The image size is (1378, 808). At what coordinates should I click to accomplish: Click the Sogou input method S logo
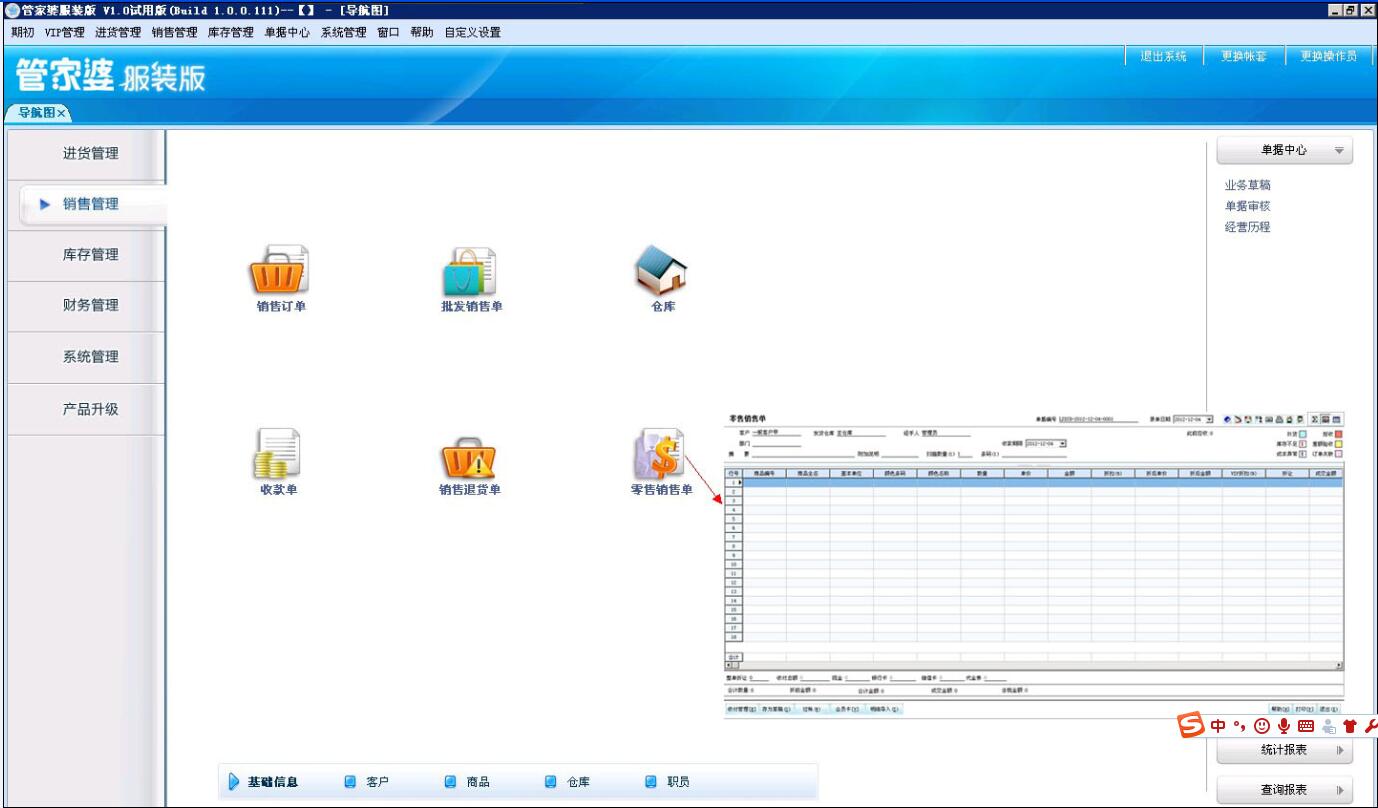(1191, 725)
